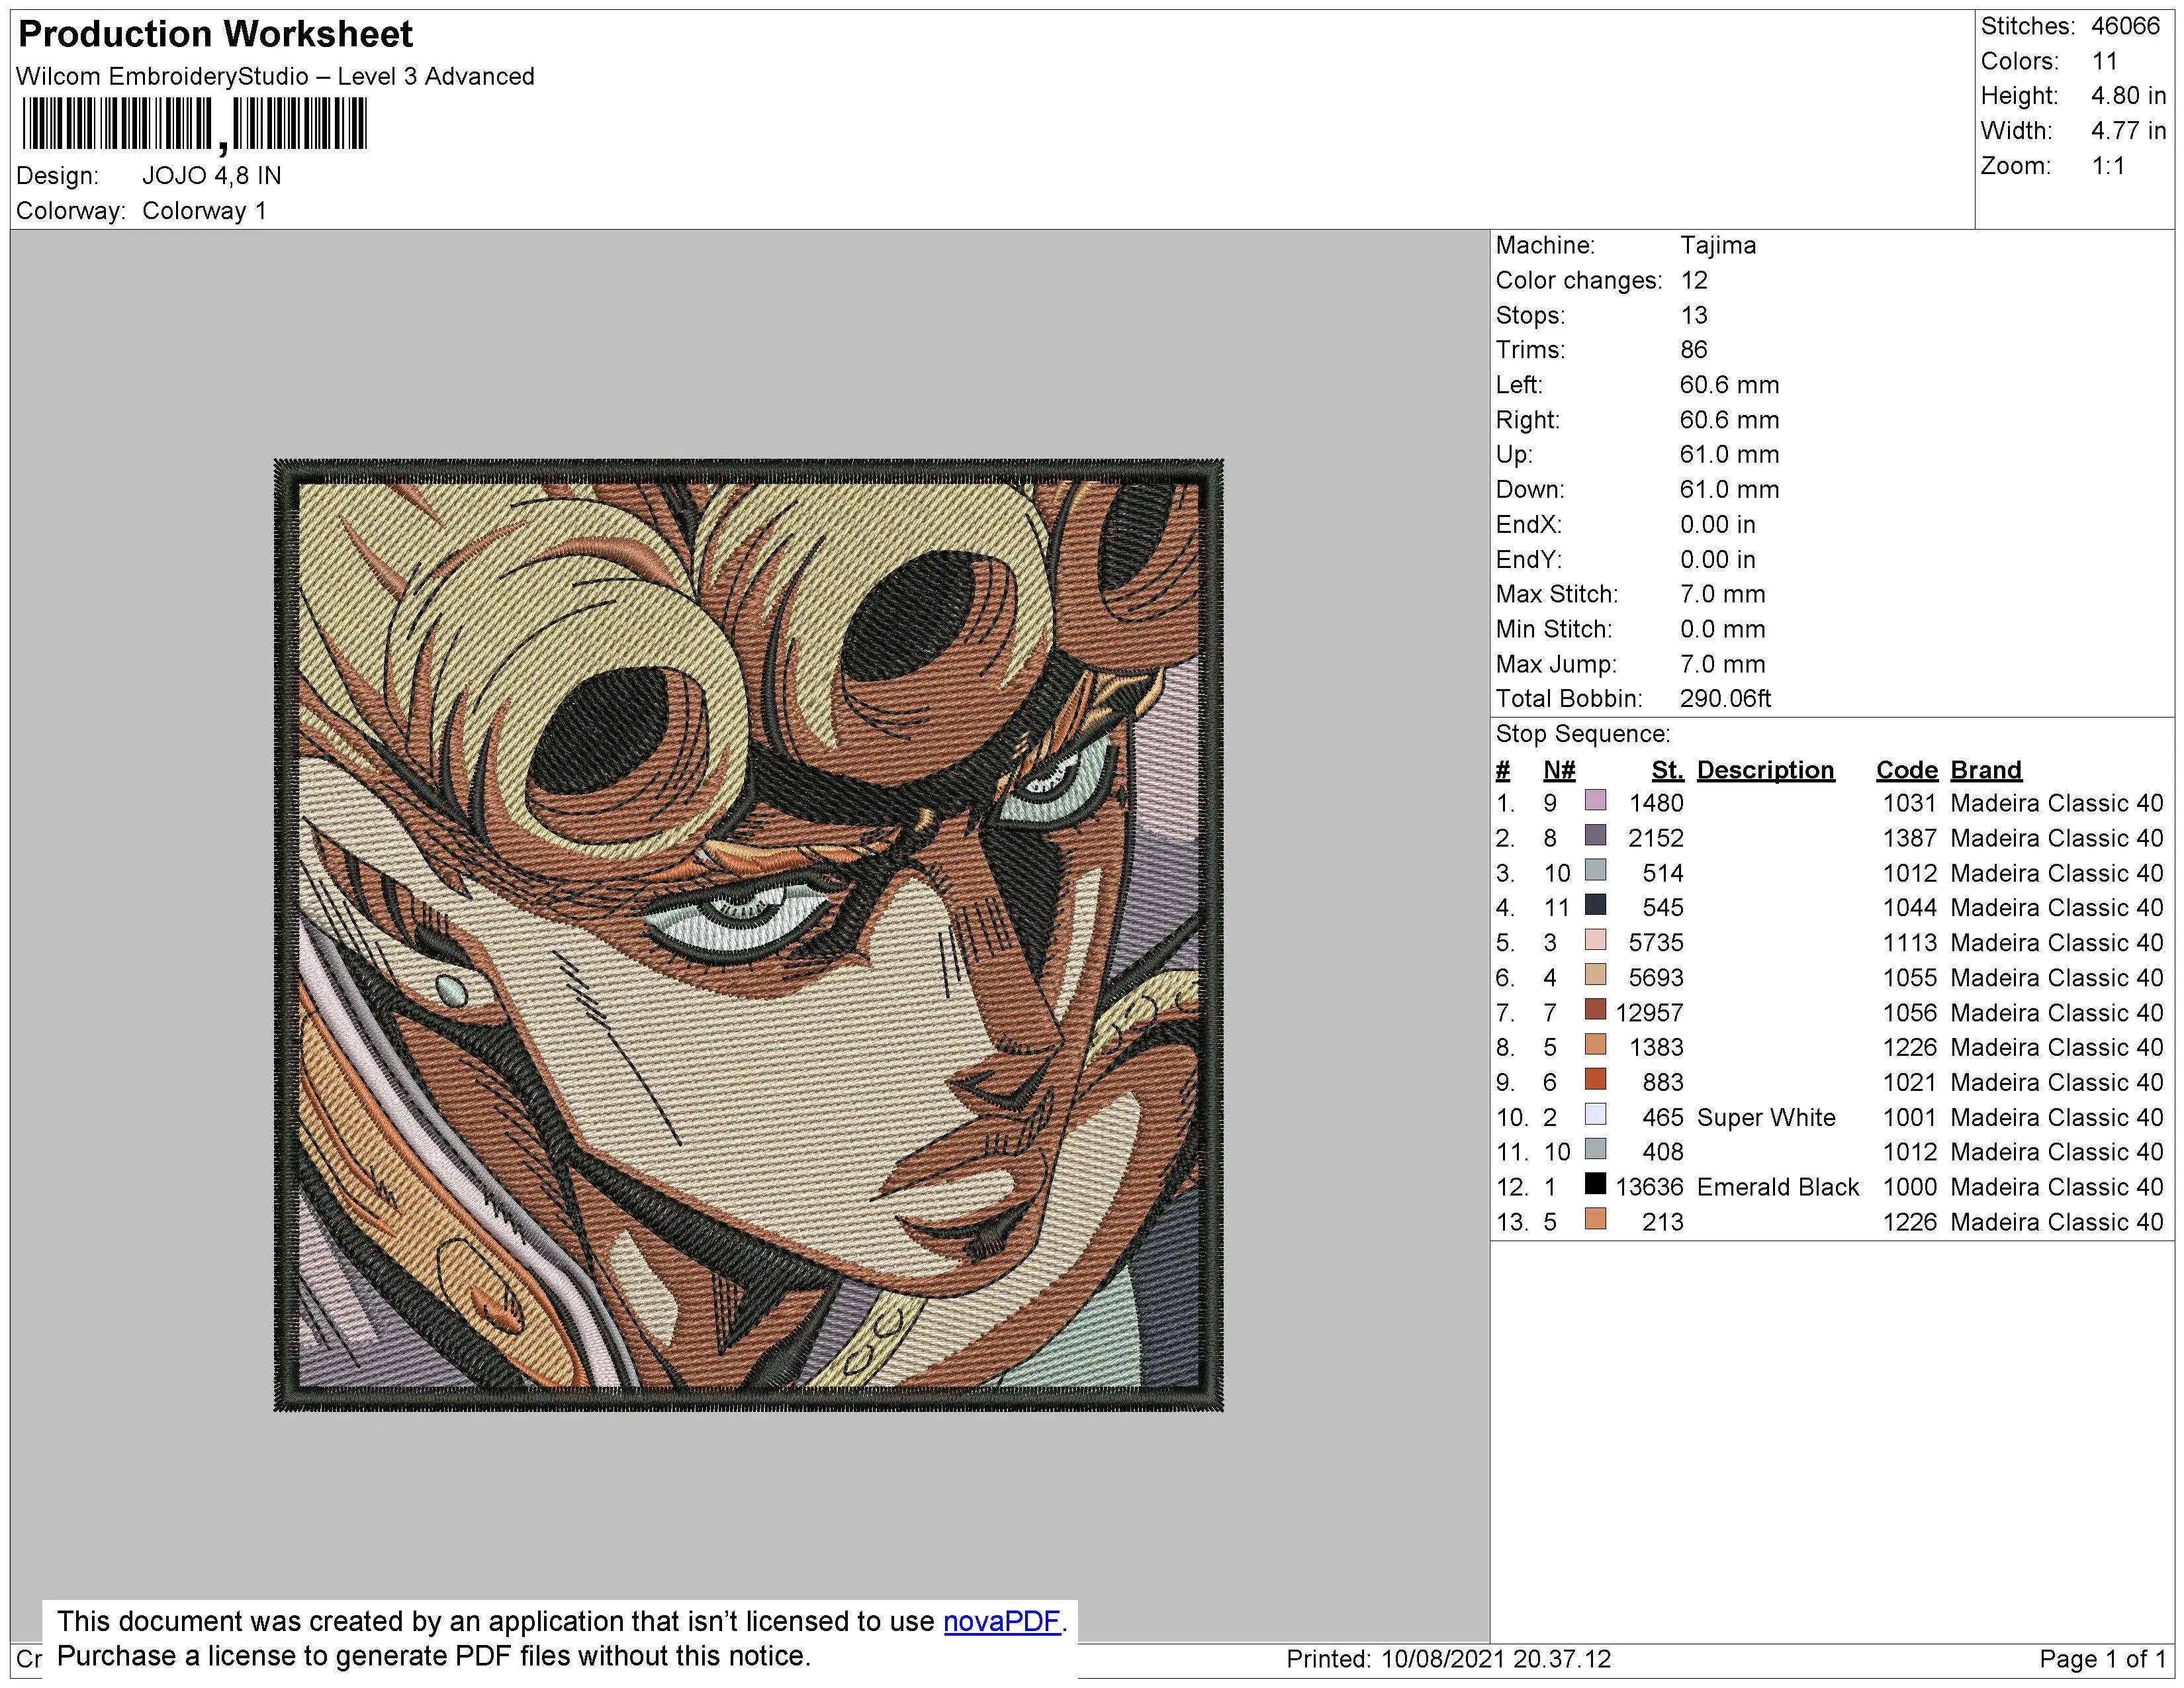Click the Color changes value '12'

pos(1693,281)
